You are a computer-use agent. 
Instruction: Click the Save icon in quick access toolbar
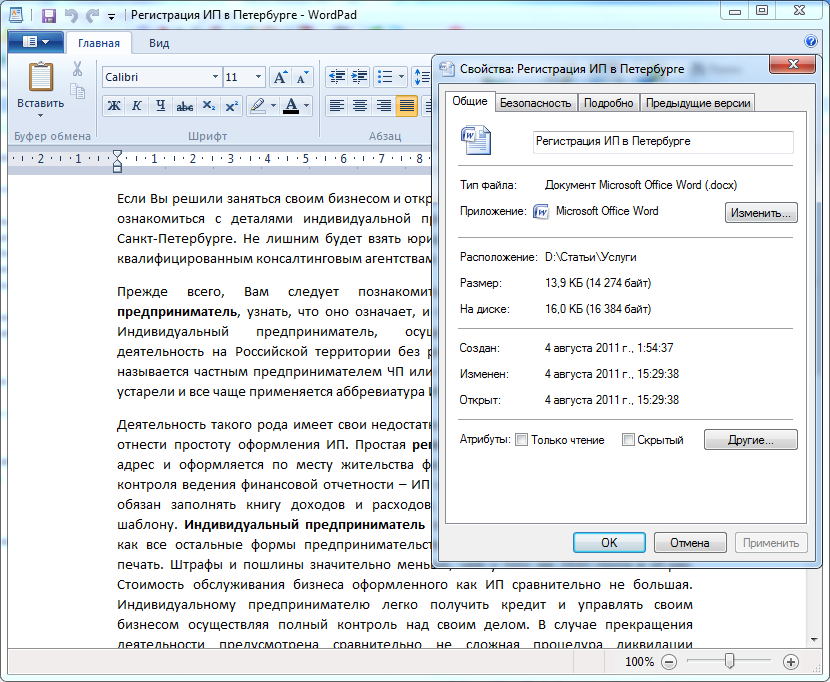coord(48,15)
